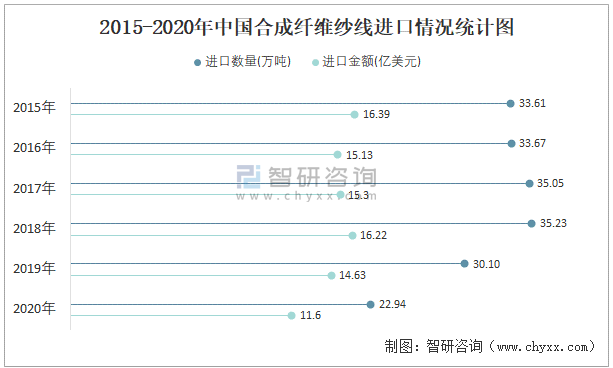Open the www.chyxx.com source link
Image resolution: width=613 pixels, height=368 pixels.
pos(543,347)
